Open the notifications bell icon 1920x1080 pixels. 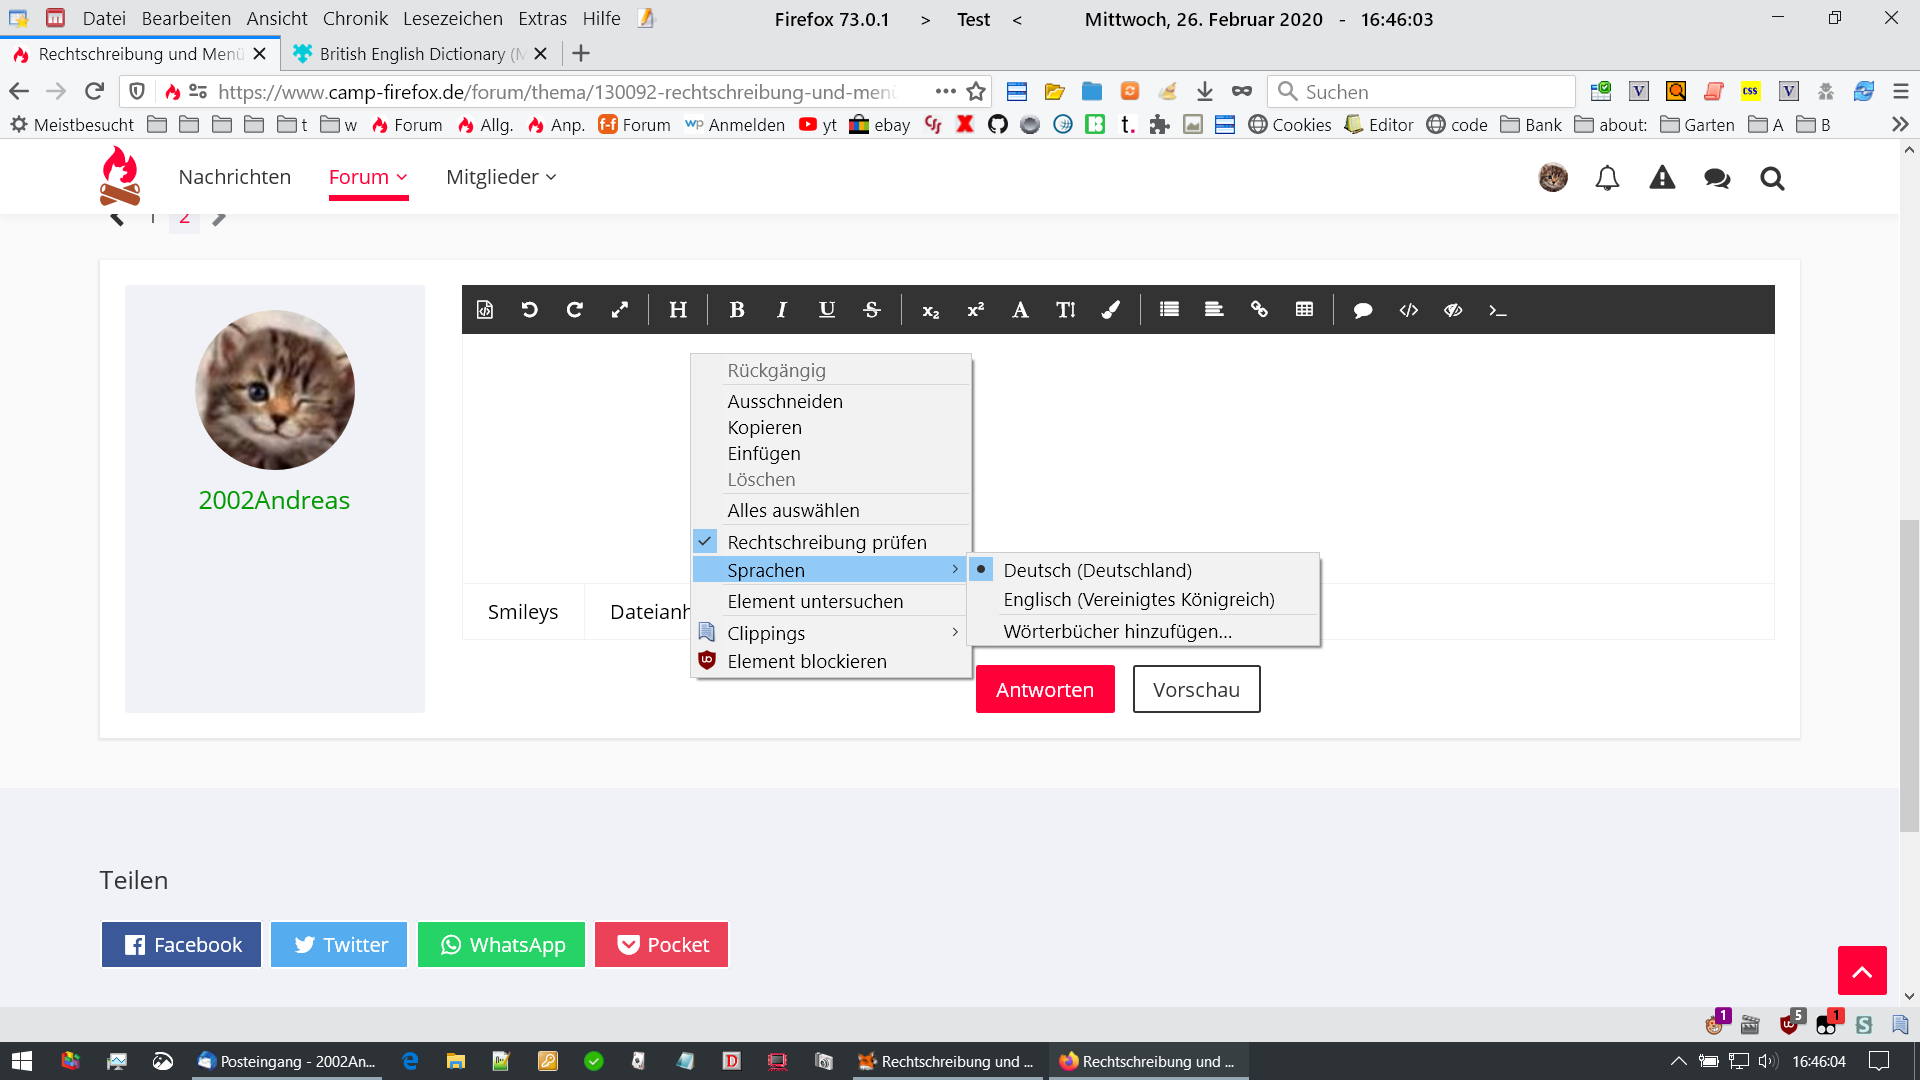click(x=1607, y=178)
